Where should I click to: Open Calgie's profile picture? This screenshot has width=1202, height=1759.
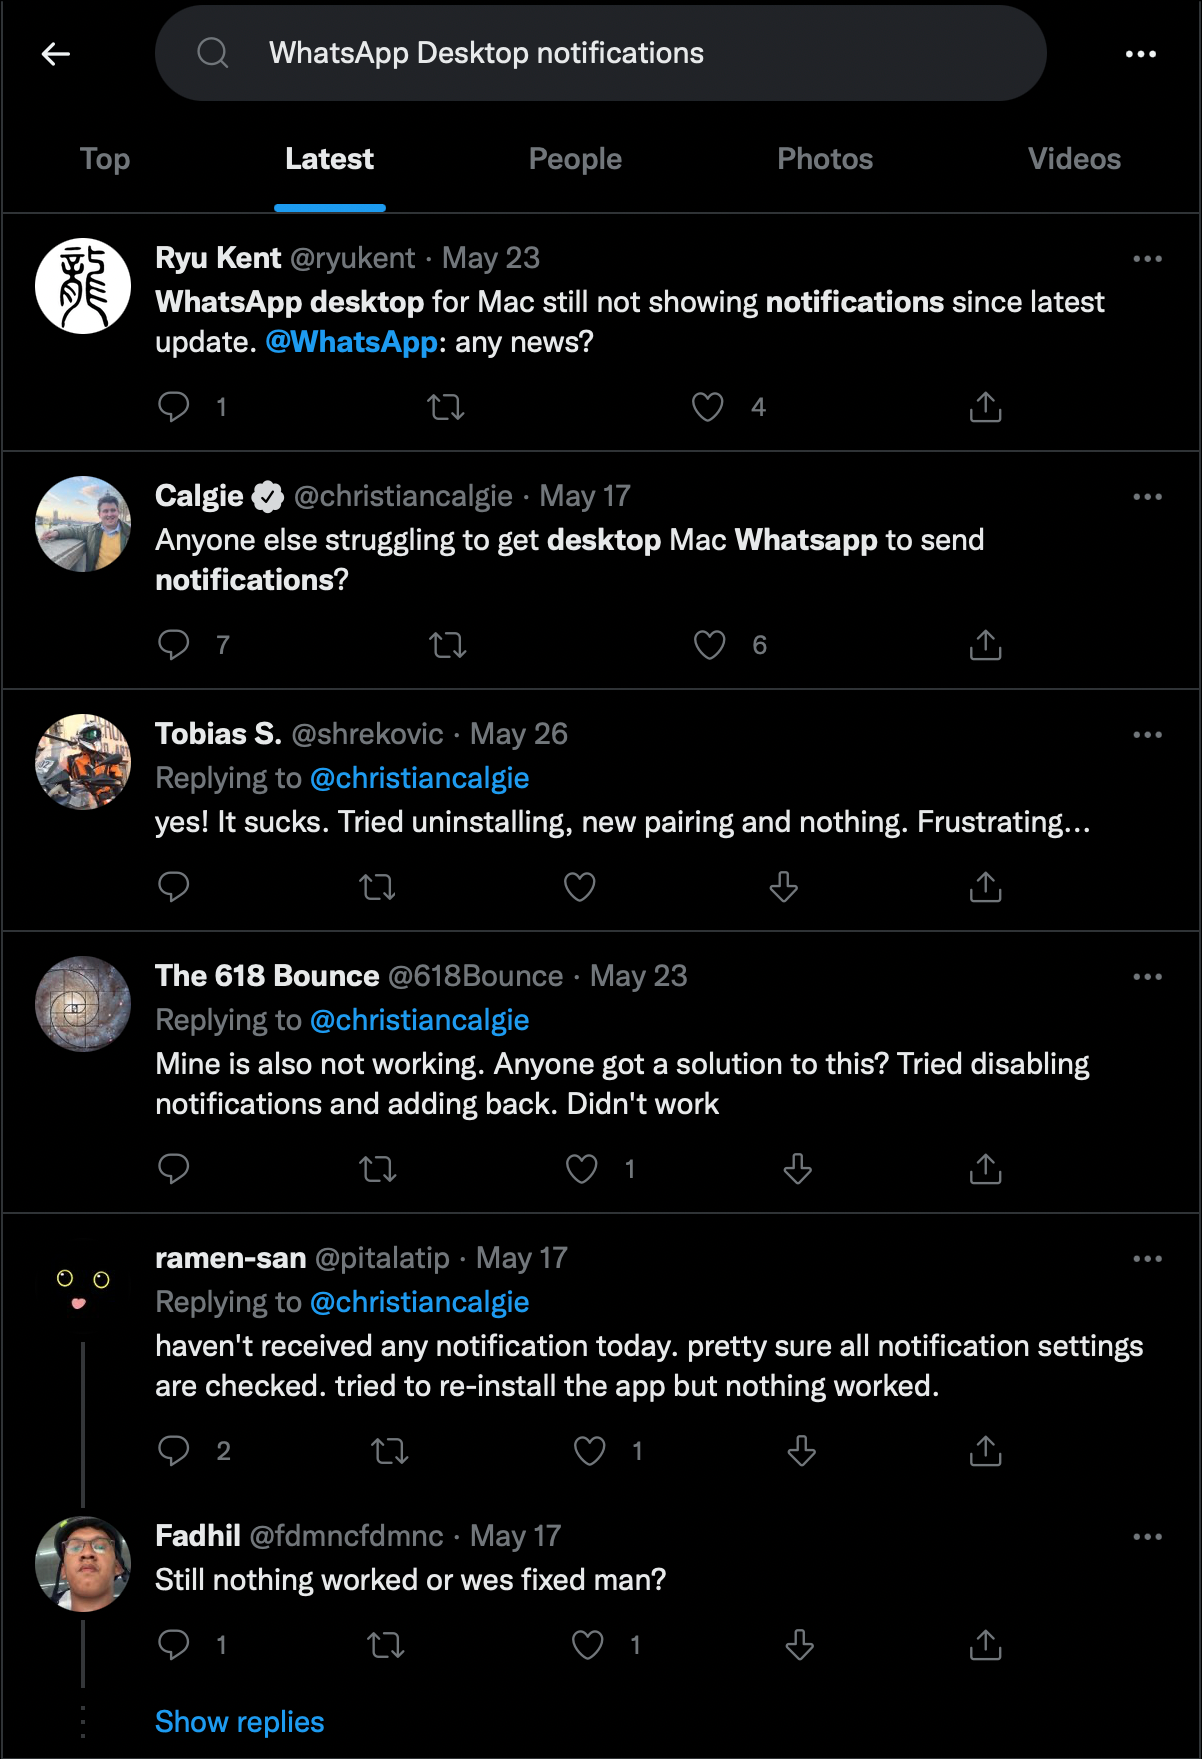tap(83, 524)
